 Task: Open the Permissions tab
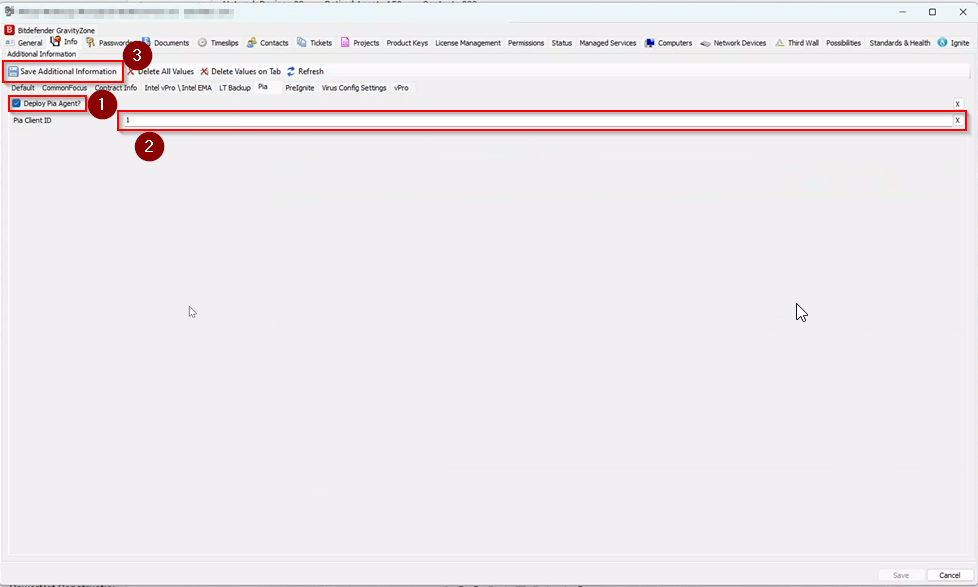pos(526,43)
